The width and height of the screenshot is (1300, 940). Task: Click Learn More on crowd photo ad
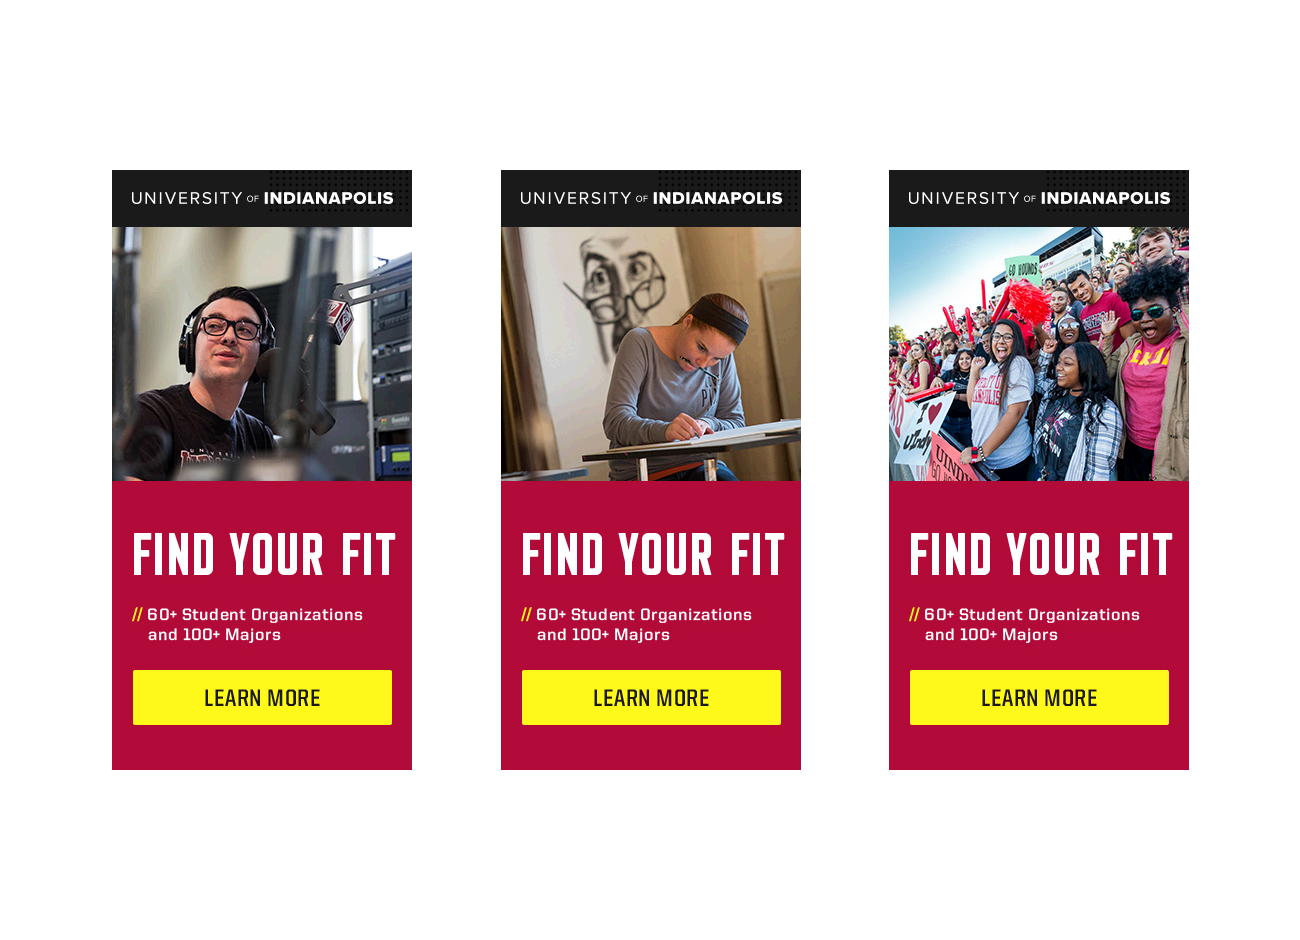point(1039,697)
